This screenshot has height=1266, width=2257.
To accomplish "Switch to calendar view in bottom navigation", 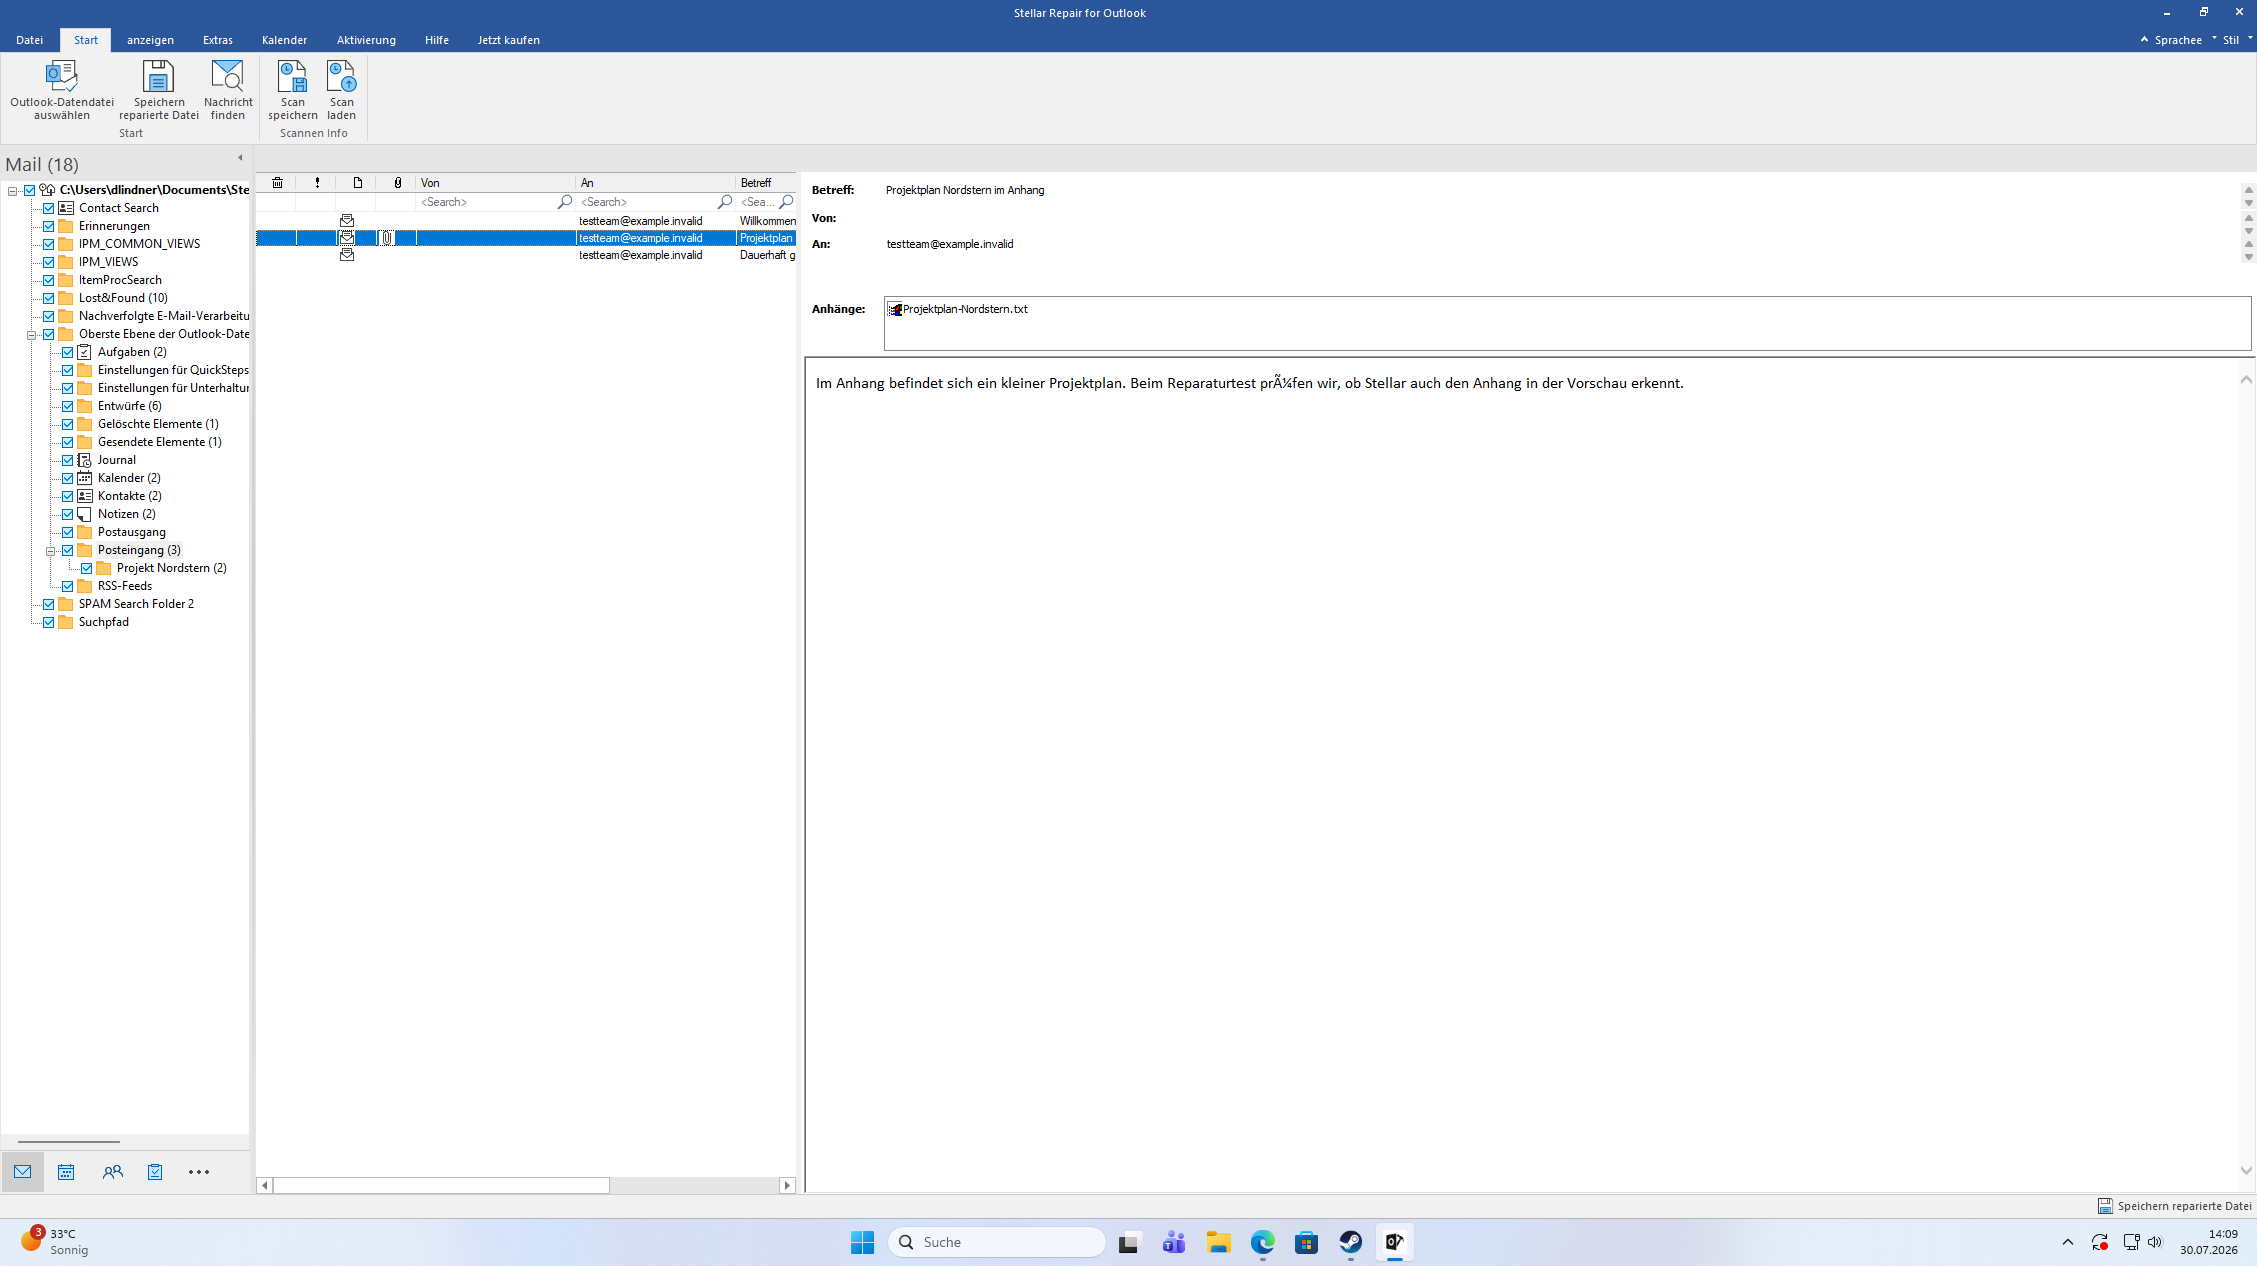I will coord(66,1172).
